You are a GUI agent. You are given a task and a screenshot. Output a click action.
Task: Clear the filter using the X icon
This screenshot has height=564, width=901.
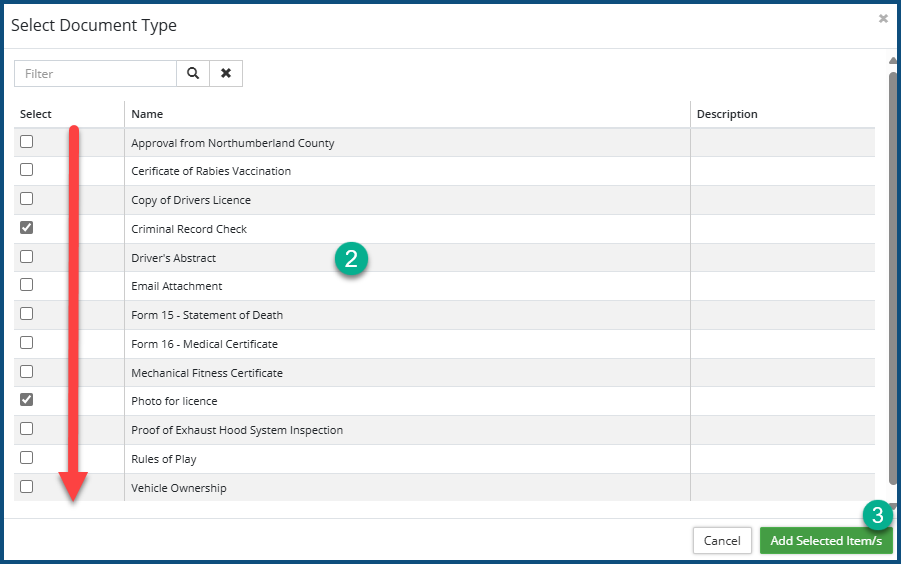(226, 73)
